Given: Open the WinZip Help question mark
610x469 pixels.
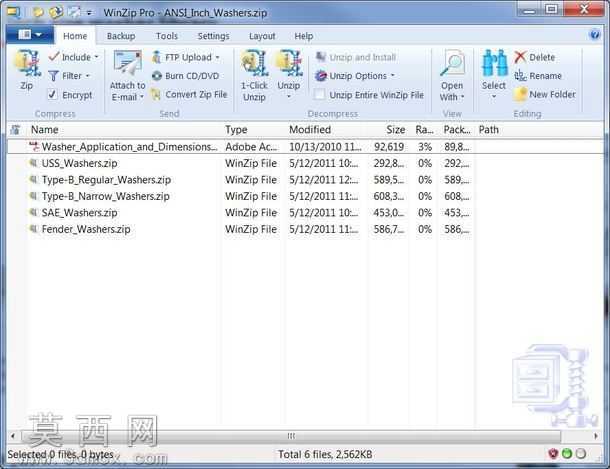Looking at the screenshot, I should pyautogui.click(x=595, y=35).
